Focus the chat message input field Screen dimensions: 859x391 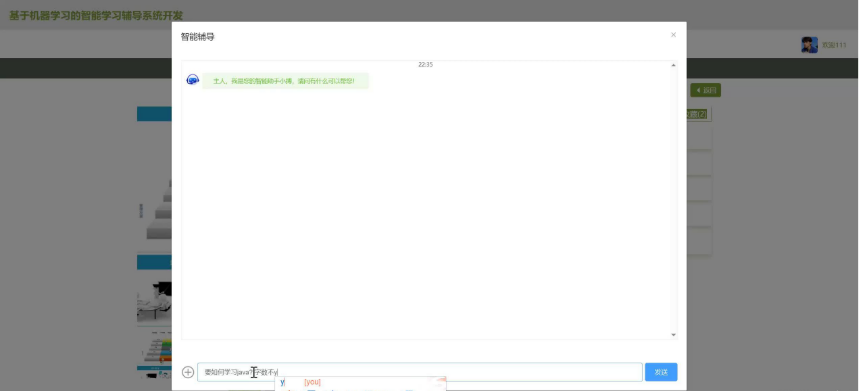(x=420, y=372)
